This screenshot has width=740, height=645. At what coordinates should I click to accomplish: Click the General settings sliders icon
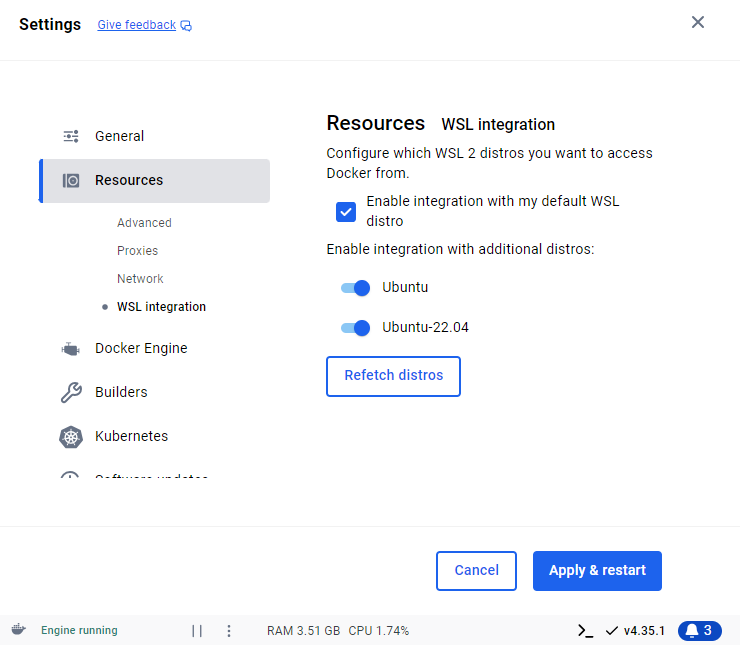click(71, 136)
